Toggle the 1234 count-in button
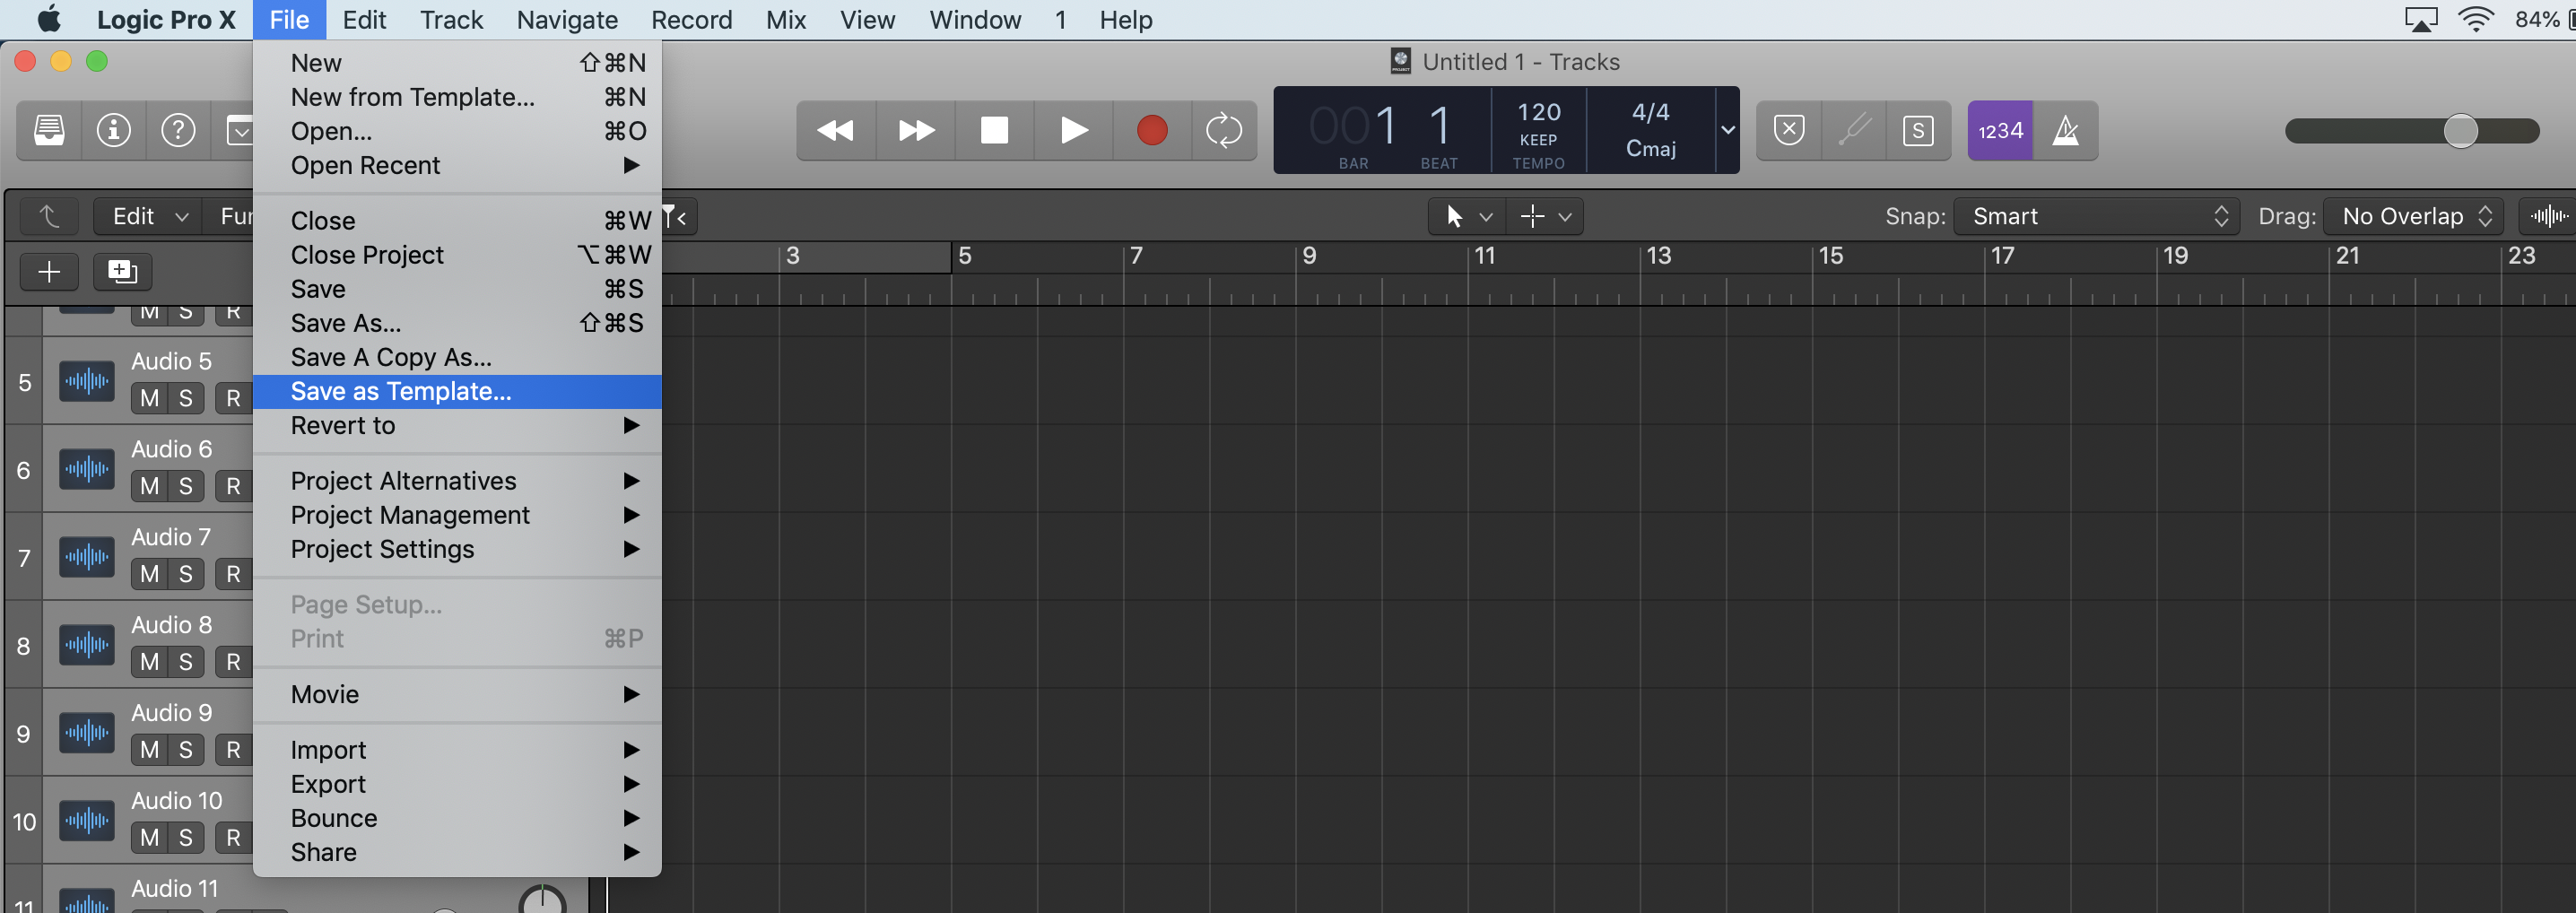This screenshot has width=2576, height=913. pyautogui.click(x=1999, y=130)
